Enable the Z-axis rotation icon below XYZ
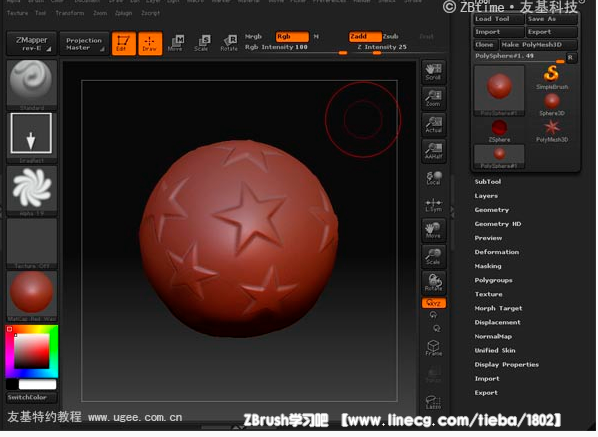 (436, 328)
